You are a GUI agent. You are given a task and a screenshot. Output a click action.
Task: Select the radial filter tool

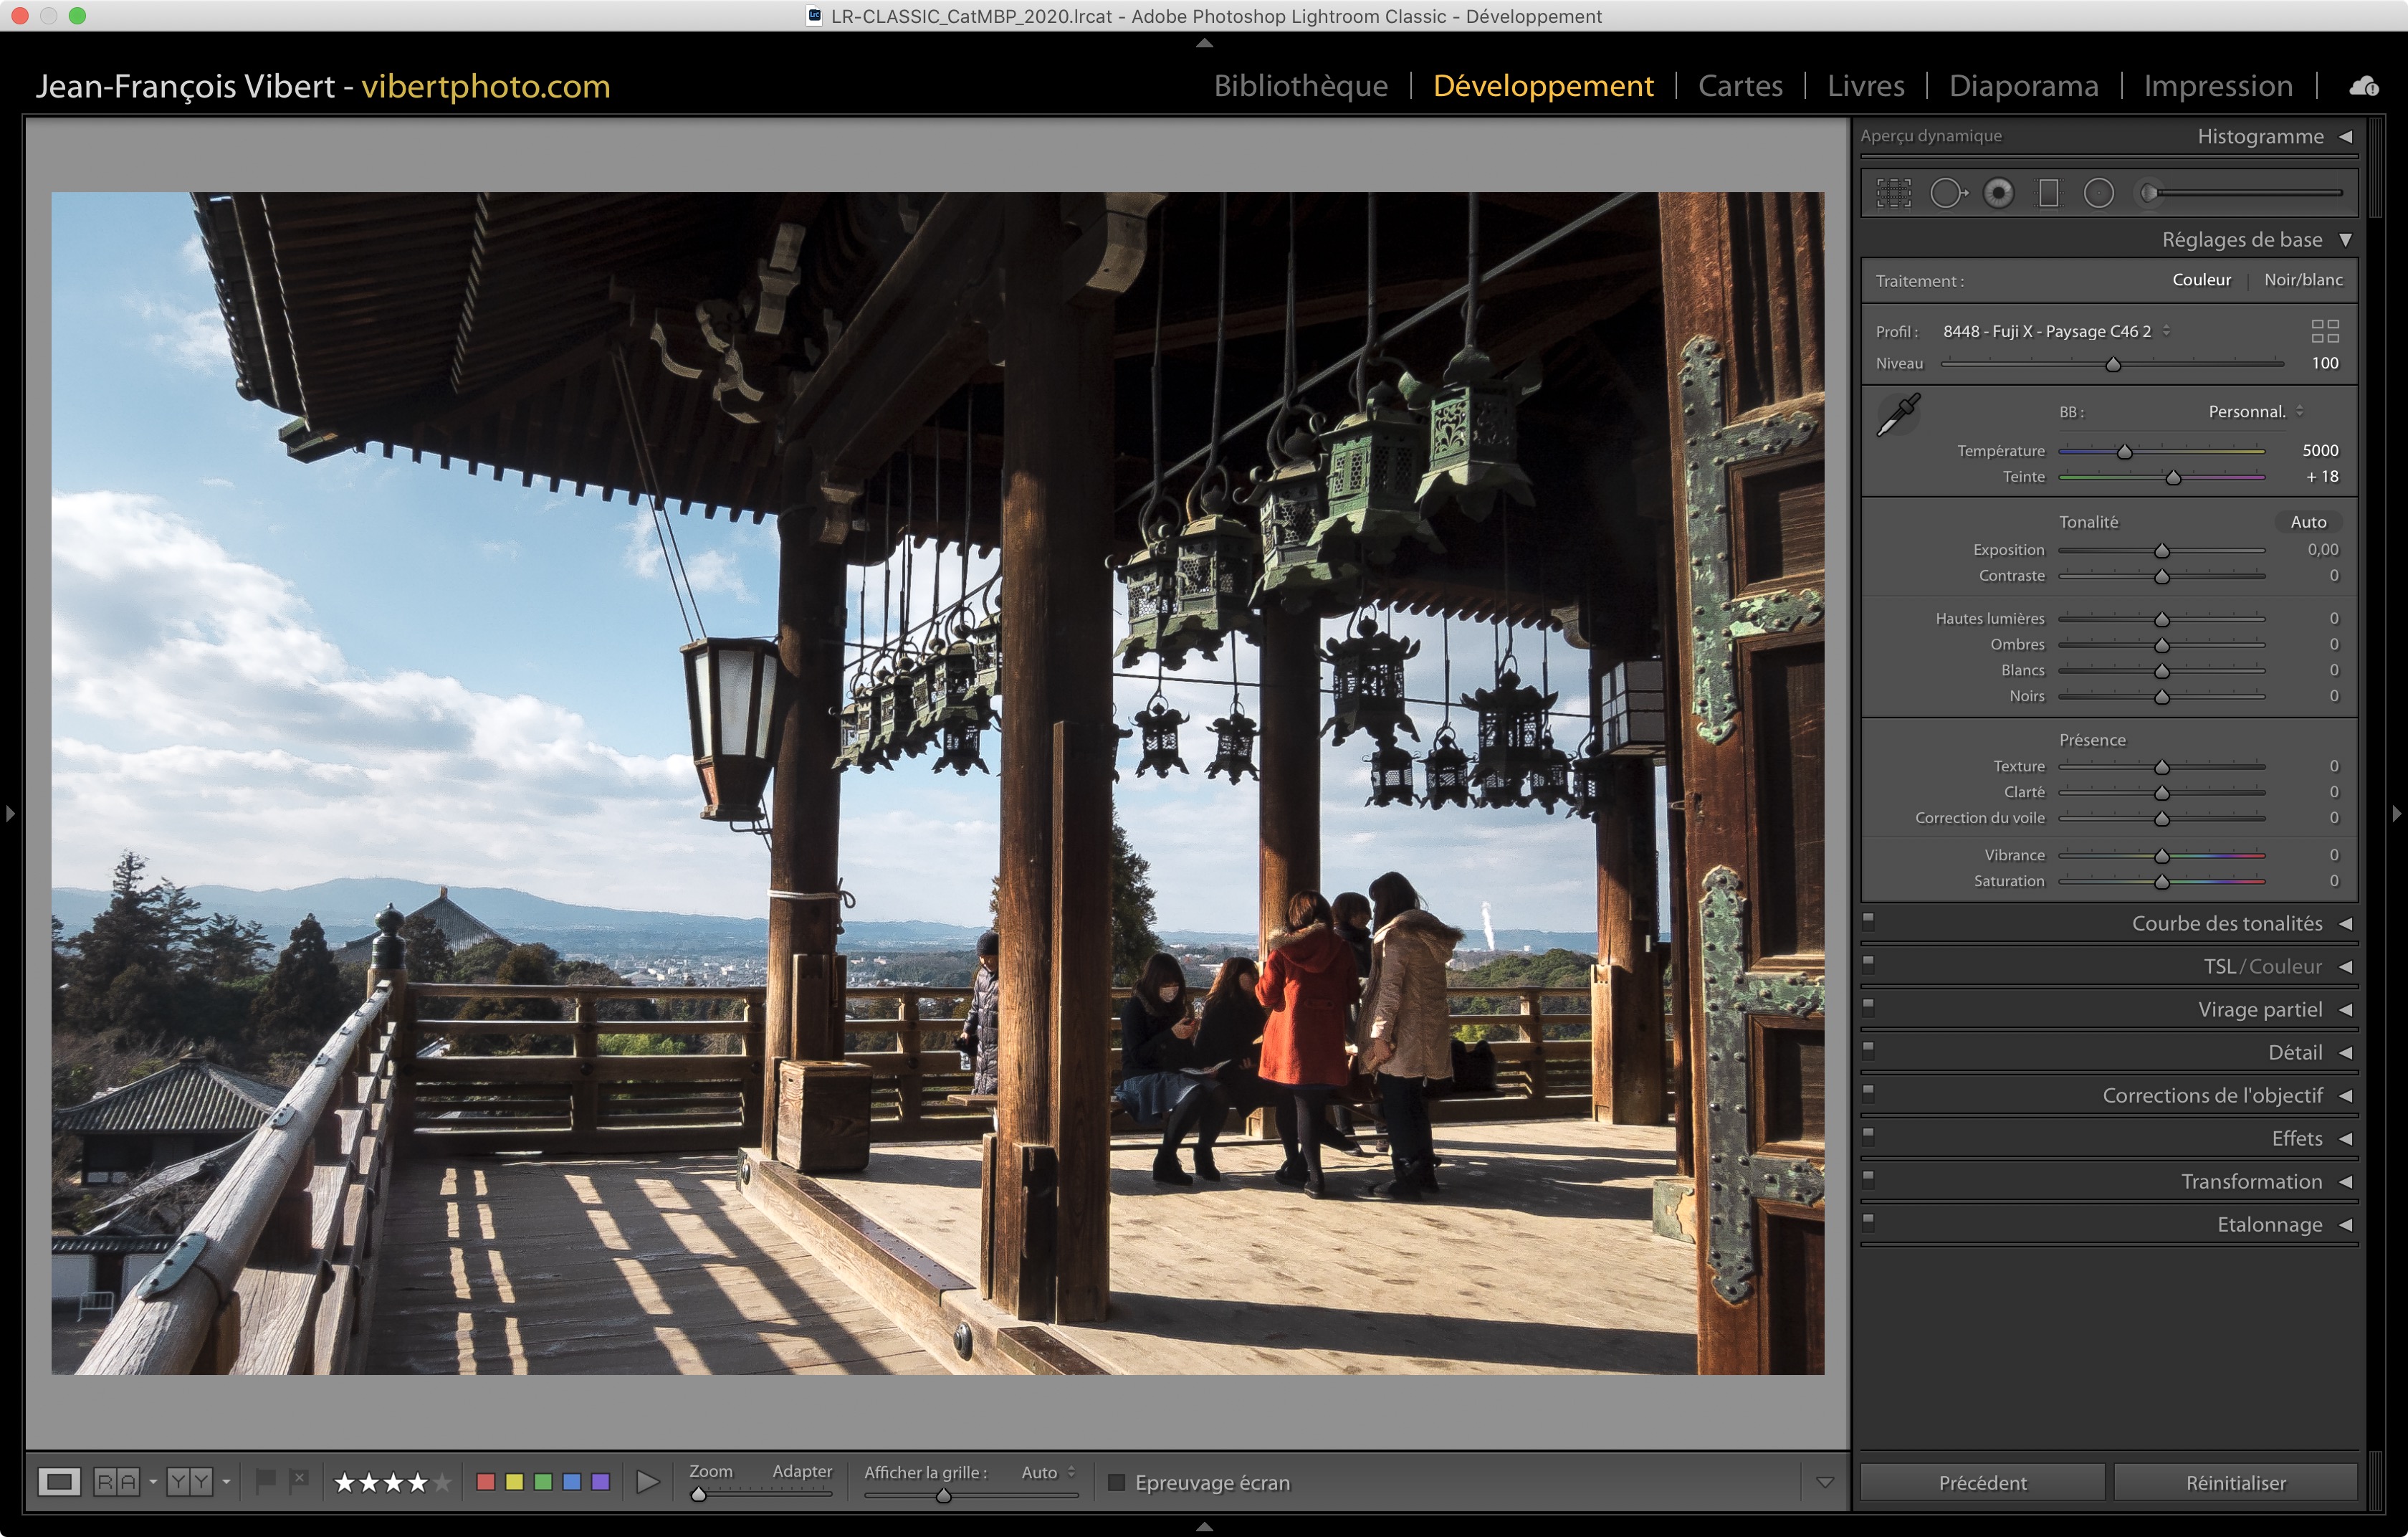coord(2098,193)
